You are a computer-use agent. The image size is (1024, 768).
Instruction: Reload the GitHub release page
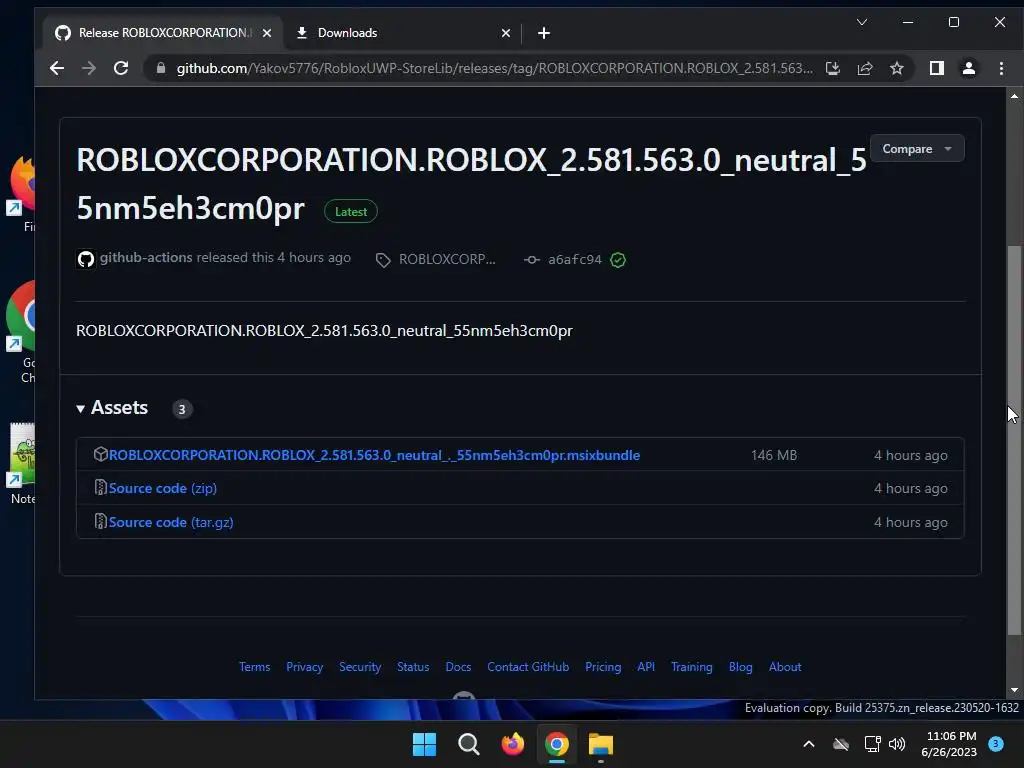[x=121, y=68]
